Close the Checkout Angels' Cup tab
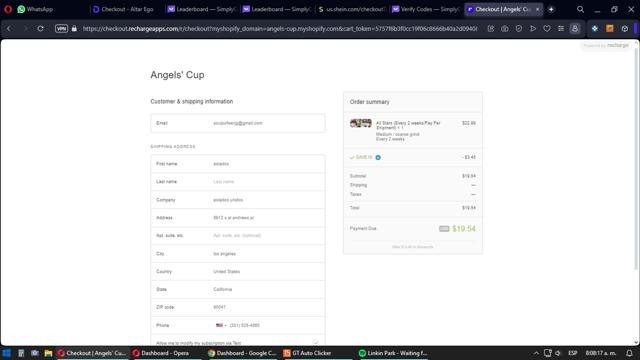Viewport: 640px width, 360px height. 537,9
